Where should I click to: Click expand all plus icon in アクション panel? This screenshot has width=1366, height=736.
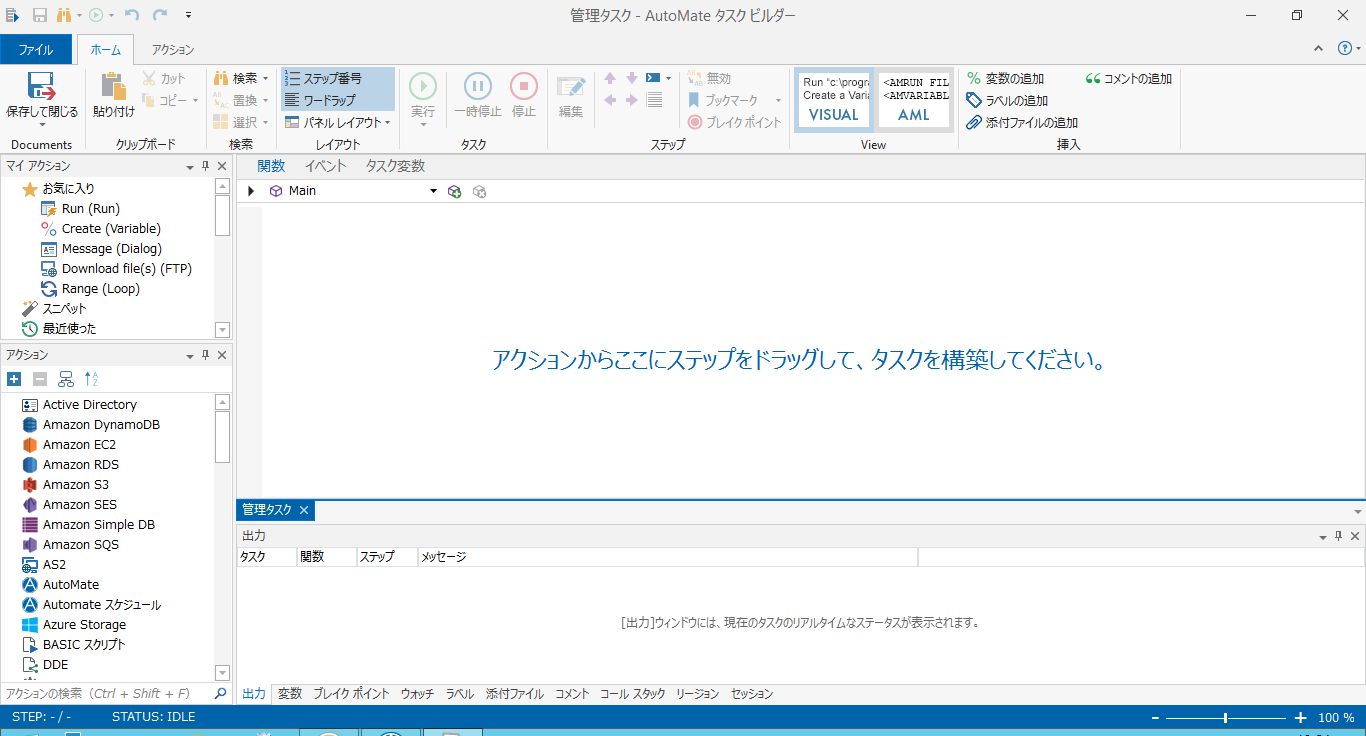(x=14, y=379)
